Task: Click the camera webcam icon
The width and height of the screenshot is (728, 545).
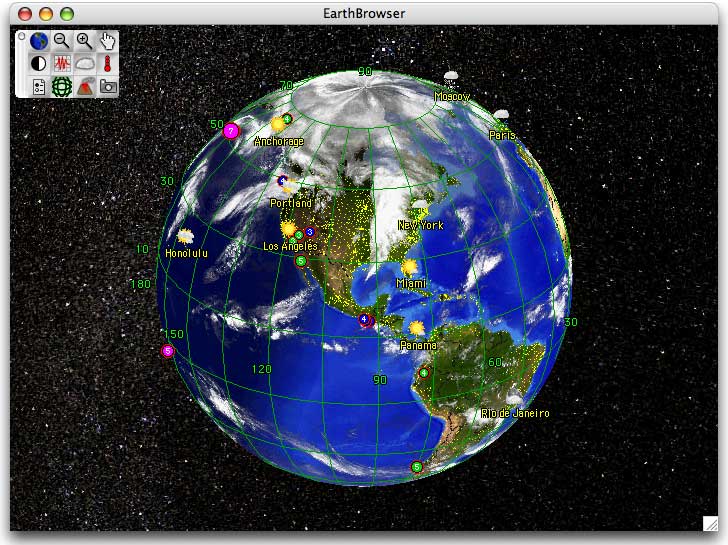Action: point(108,86)
